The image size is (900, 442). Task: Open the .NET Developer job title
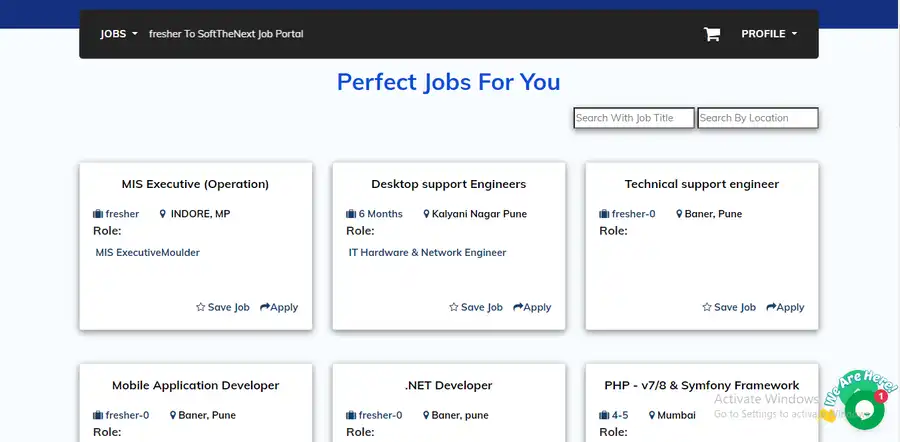pyautogui.click(x=448, y=385)
